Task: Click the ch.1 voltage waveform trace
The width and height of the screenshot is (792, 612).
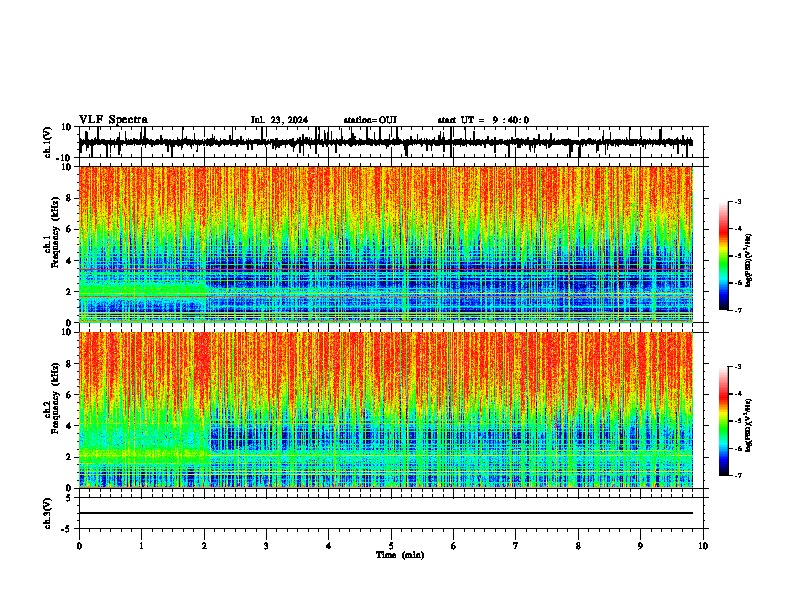Action: pos(385,142)
